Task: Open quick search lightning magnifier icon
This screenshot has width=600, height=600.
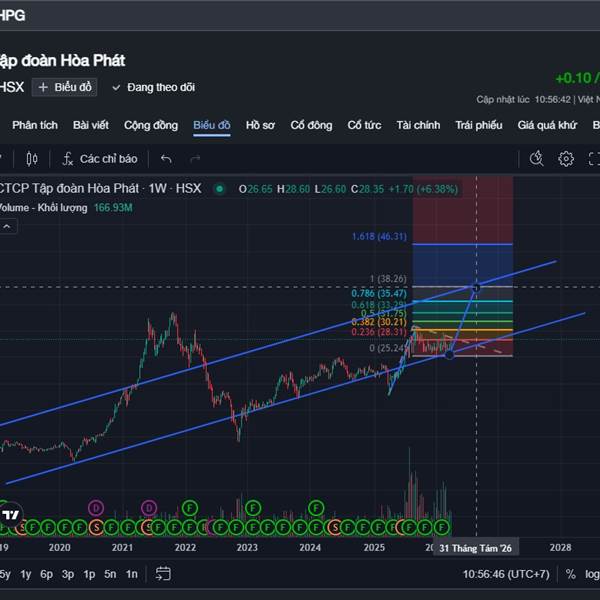Action: [536, 158]
